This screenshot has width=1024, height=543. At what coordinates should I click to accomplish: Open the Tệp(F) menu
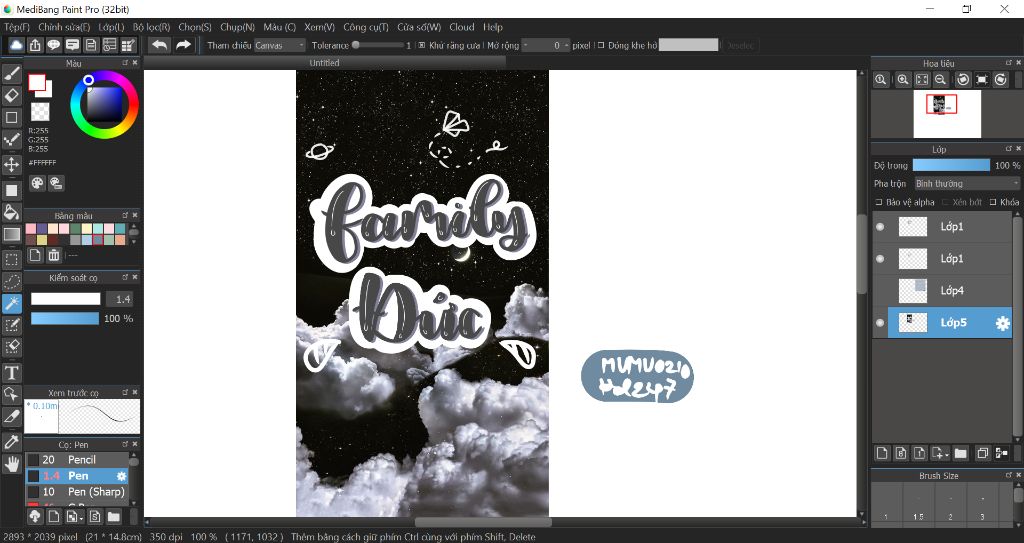pyautogui.click(x=17, y=27)
